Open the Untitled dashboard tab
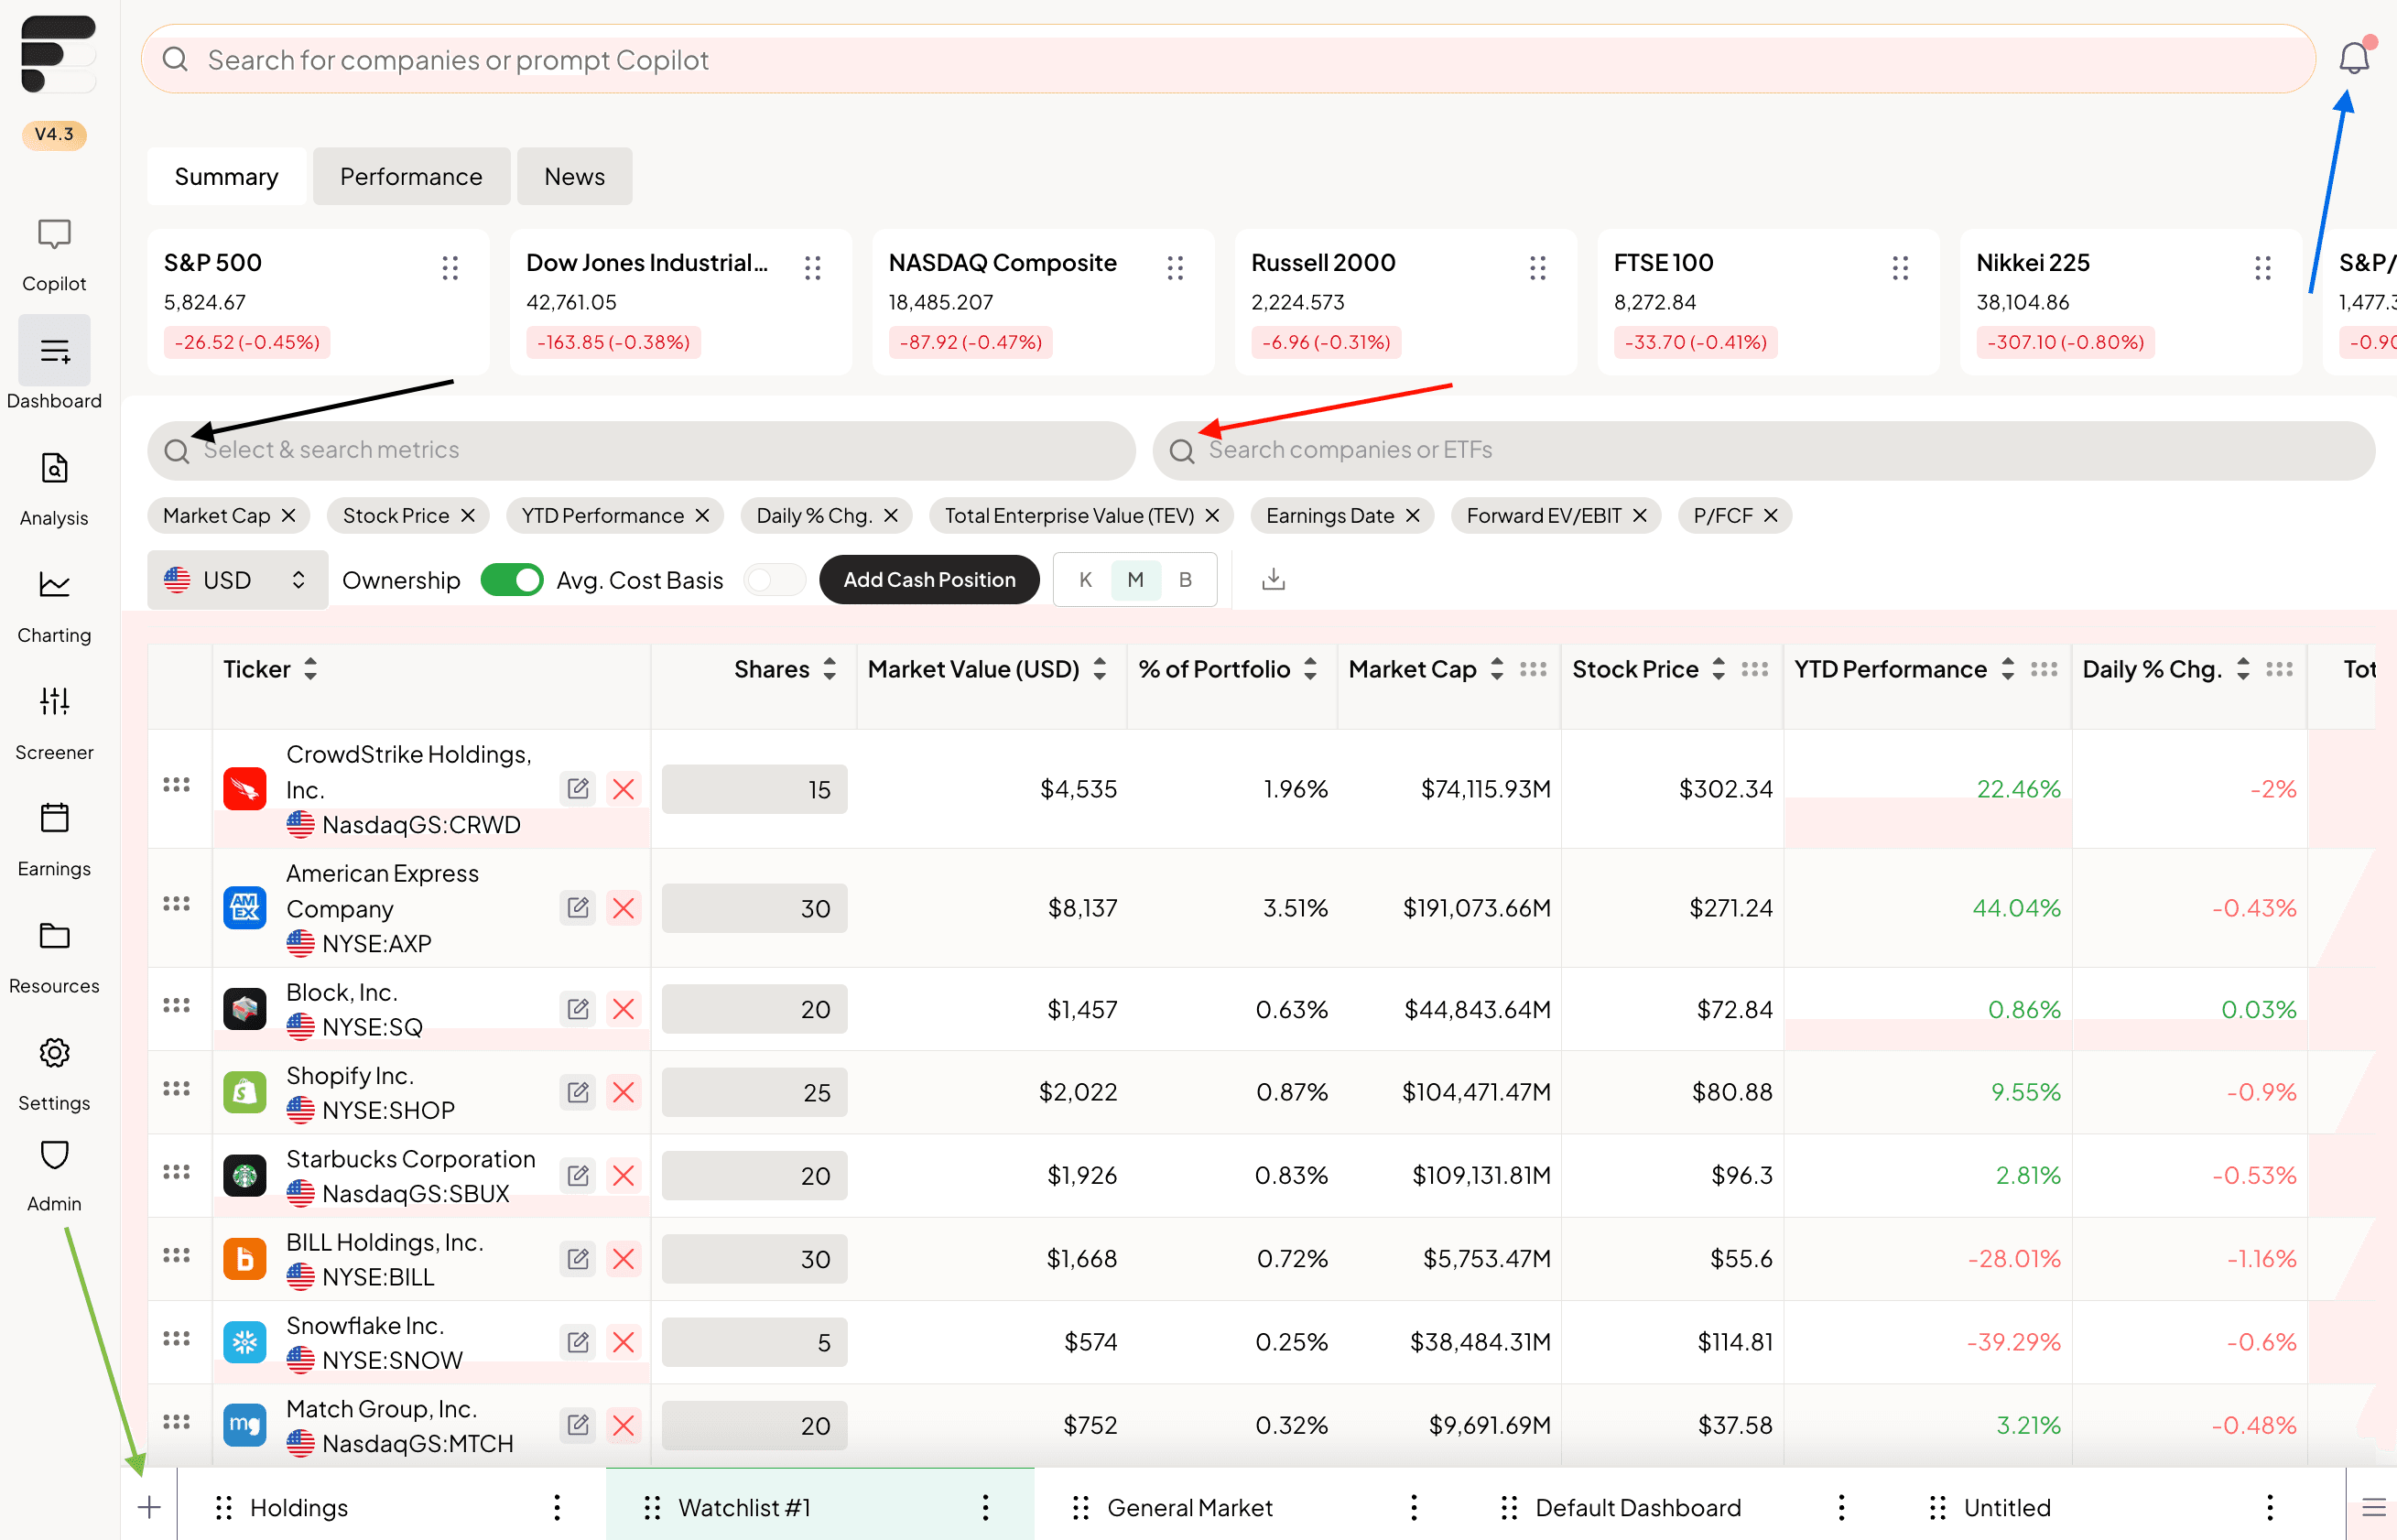This screenshot has height=1540, width=2397. 2007,1507
